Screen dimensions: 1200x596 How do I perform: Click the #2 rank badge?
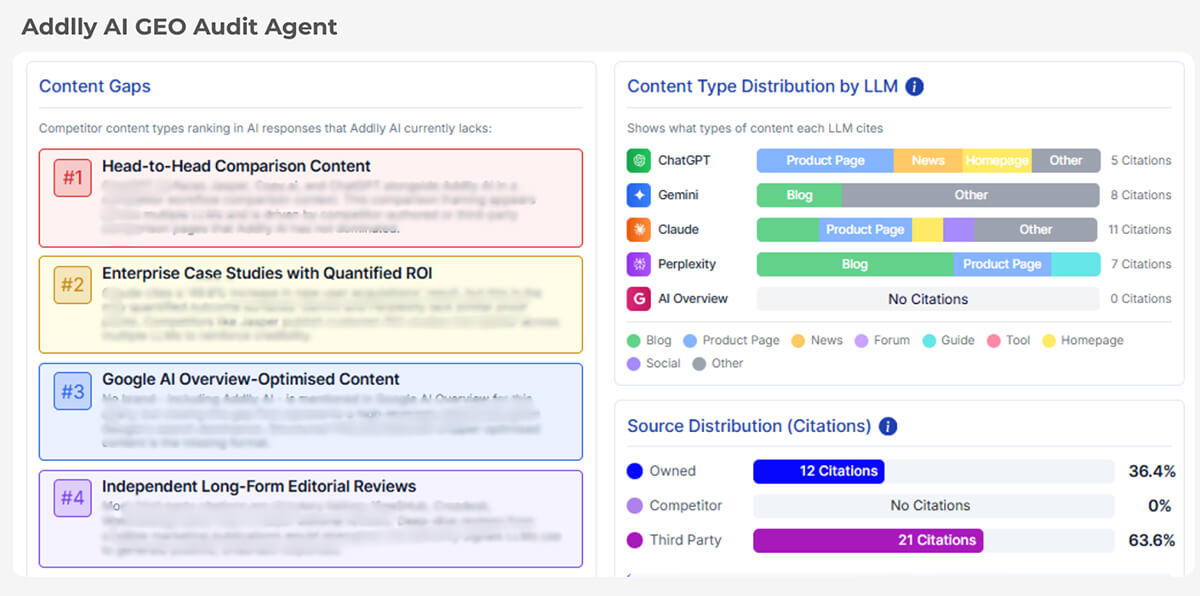(x=73, y=285)
